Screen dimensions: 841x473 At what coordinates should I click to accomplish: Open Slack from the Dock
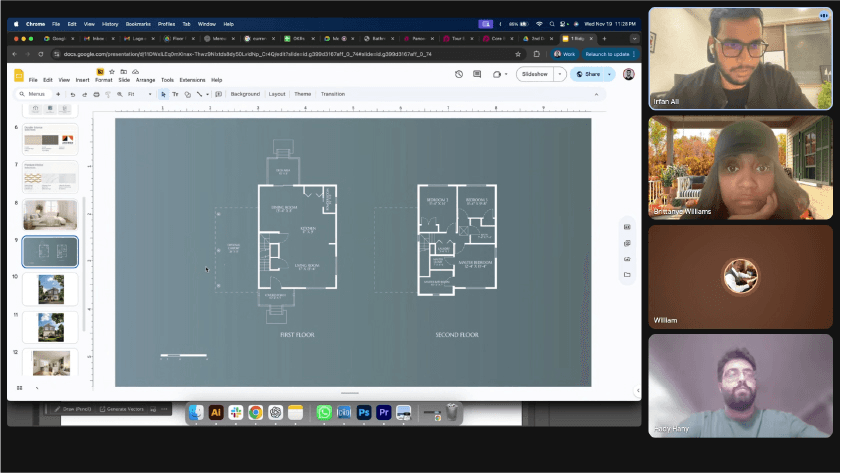click(x=235, y=412)
